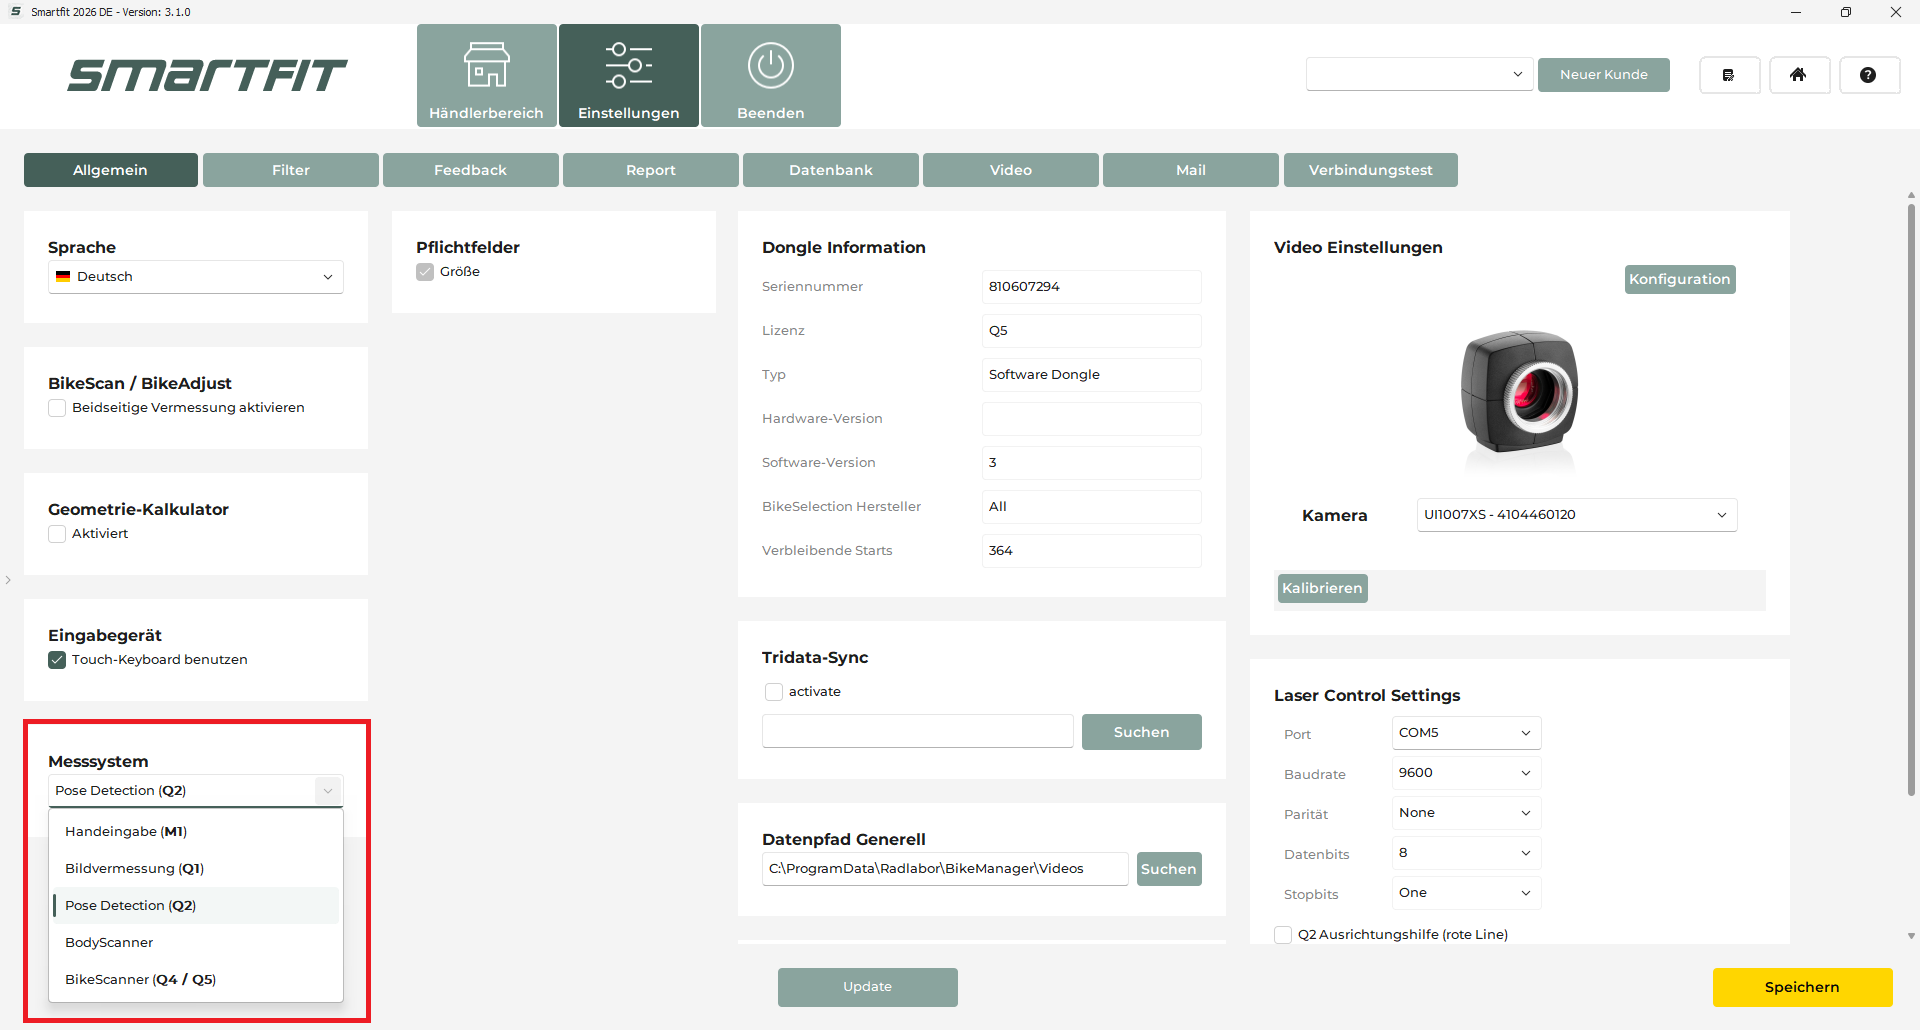Expand the left side panel arrow

8,580
